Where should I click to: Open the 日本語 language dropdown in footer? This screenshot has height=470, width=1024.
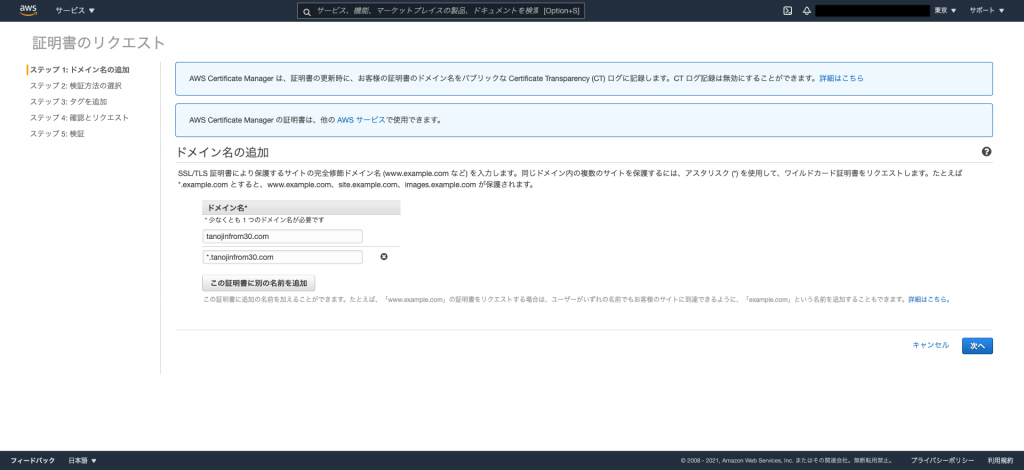[82, 460]
